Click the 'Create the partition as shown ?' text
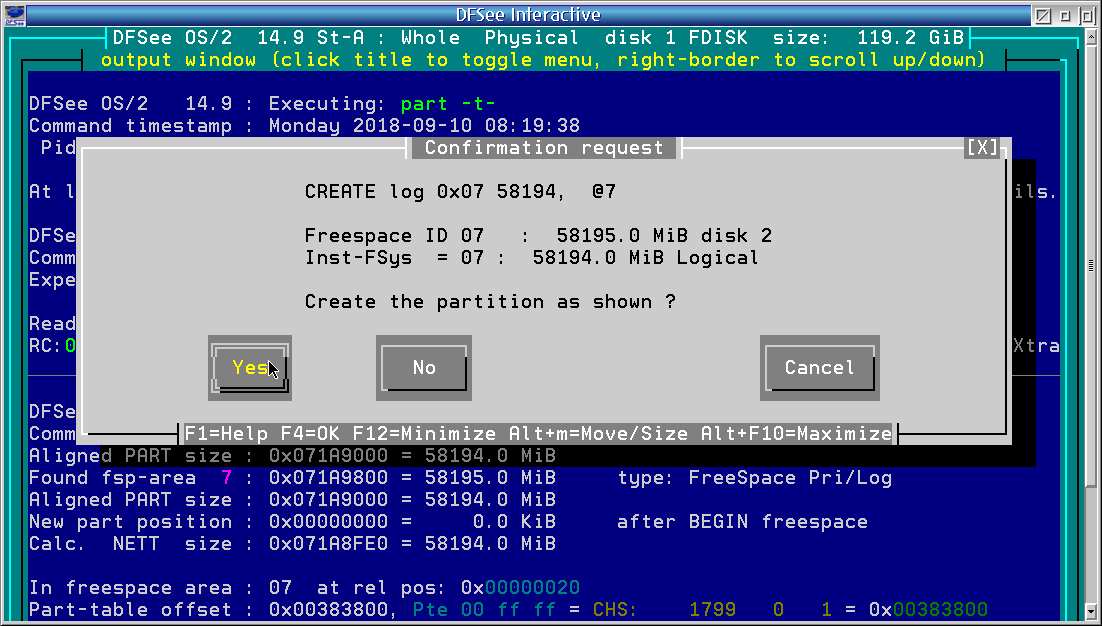This screenshot has width=1102, height=626. (490, 302)
